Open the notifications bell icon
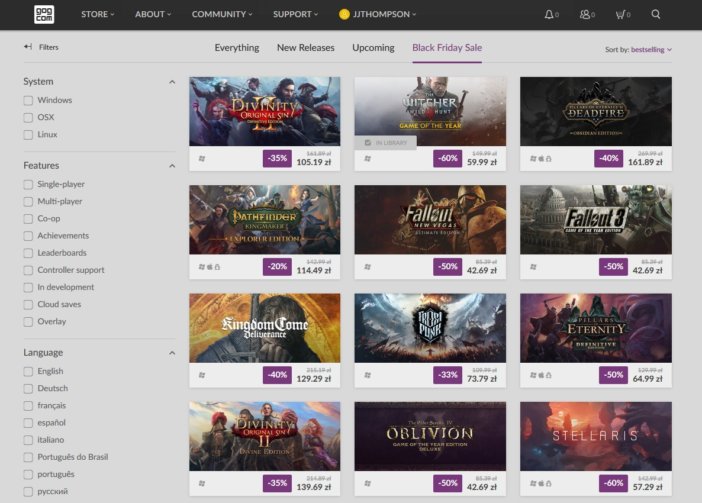The image size is (702, 503). pos(549,14)
